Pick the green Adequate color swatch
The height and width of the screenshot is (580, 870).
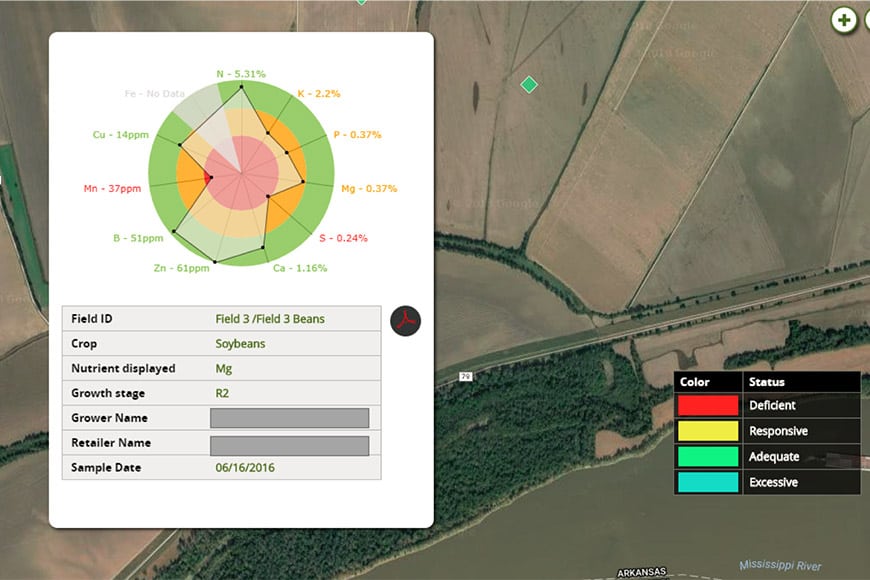tap(706, 457)
